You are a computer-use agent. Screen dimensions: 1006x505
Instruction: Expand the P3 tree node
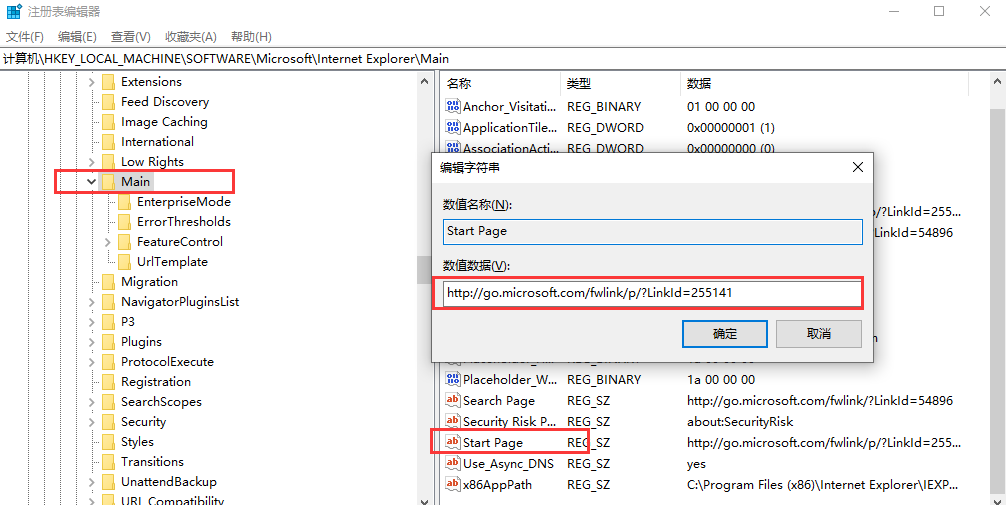(91, 321)
